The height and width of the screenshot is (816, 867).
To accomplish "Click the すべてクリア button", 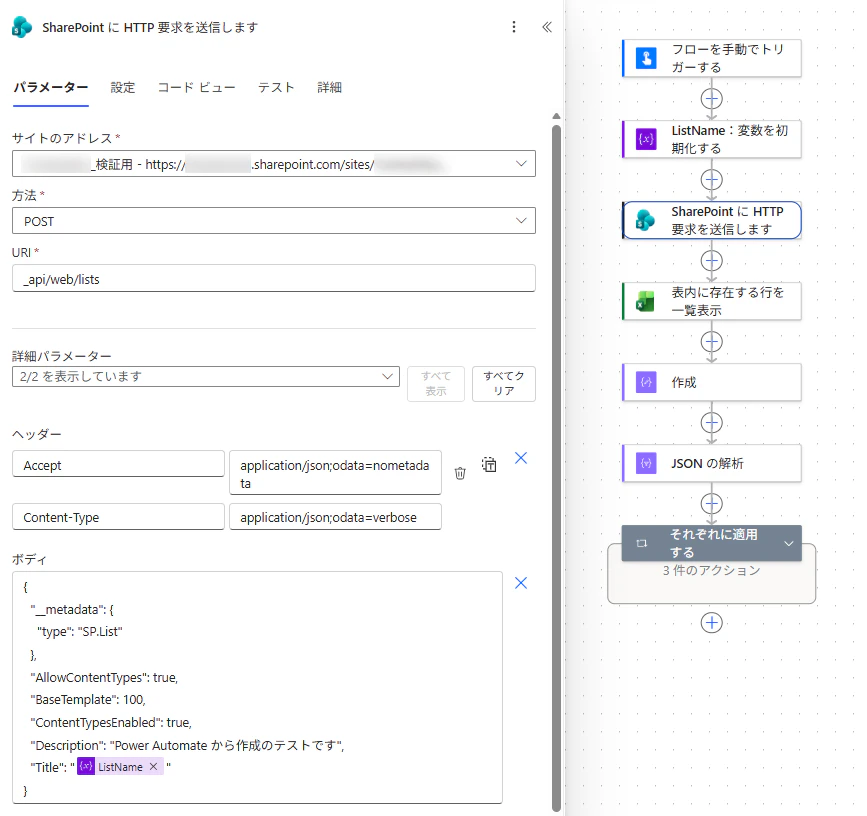I will coord(504,383).
